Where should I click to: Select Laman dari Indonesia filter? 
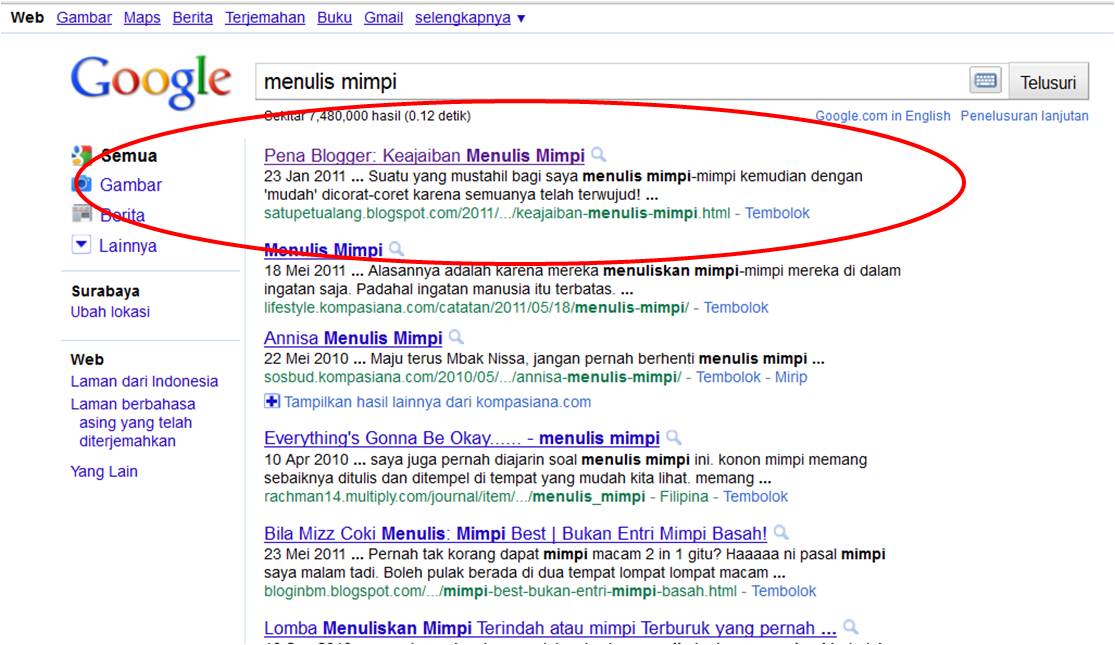144,381
